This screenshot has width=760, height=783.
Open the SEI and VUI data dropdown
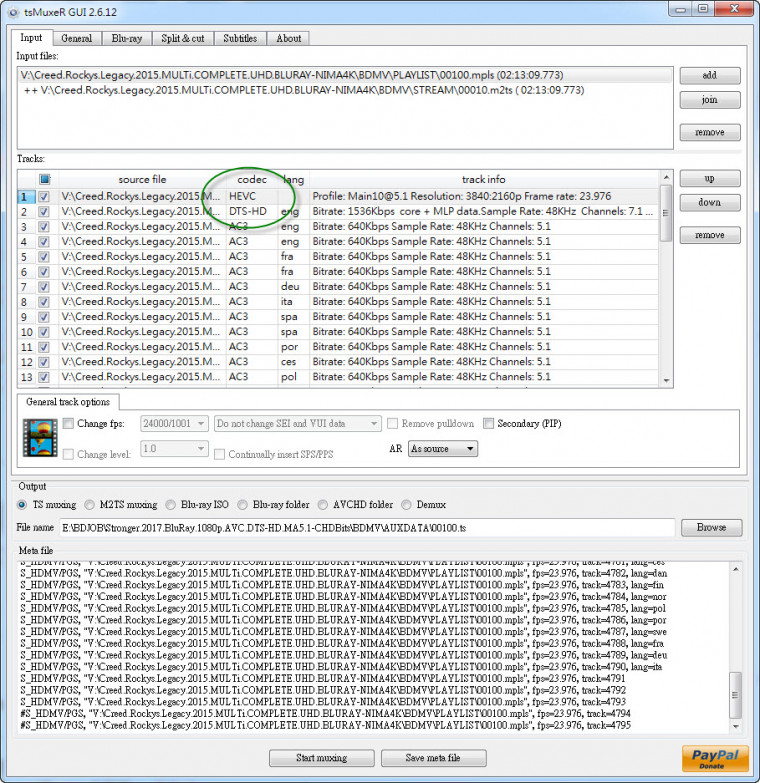pyautogui.click(x=296, y=424)
